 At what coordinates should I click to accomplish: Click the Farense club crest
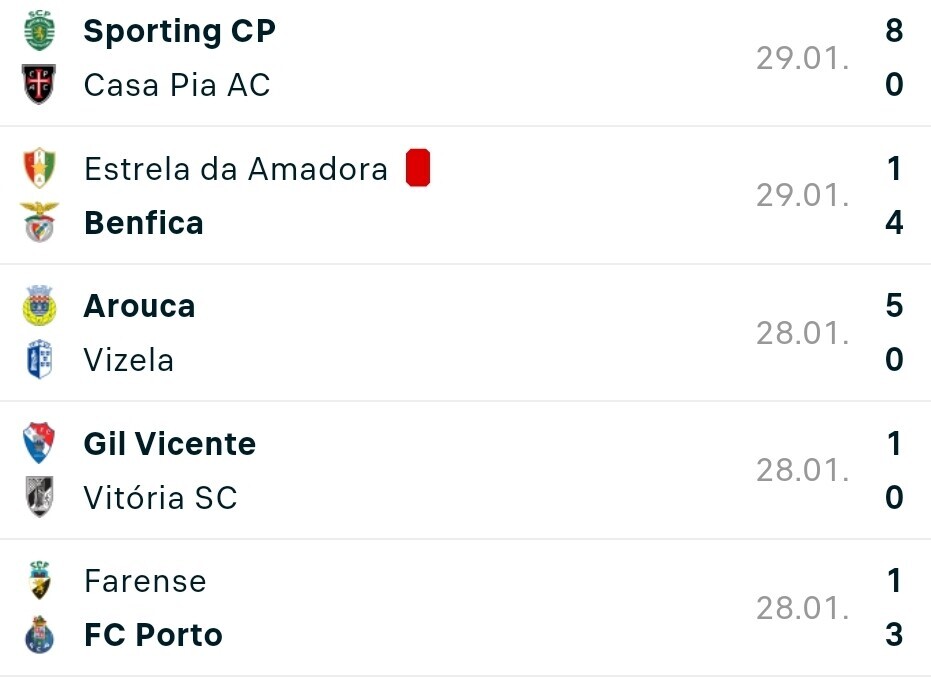pos(39,581)
